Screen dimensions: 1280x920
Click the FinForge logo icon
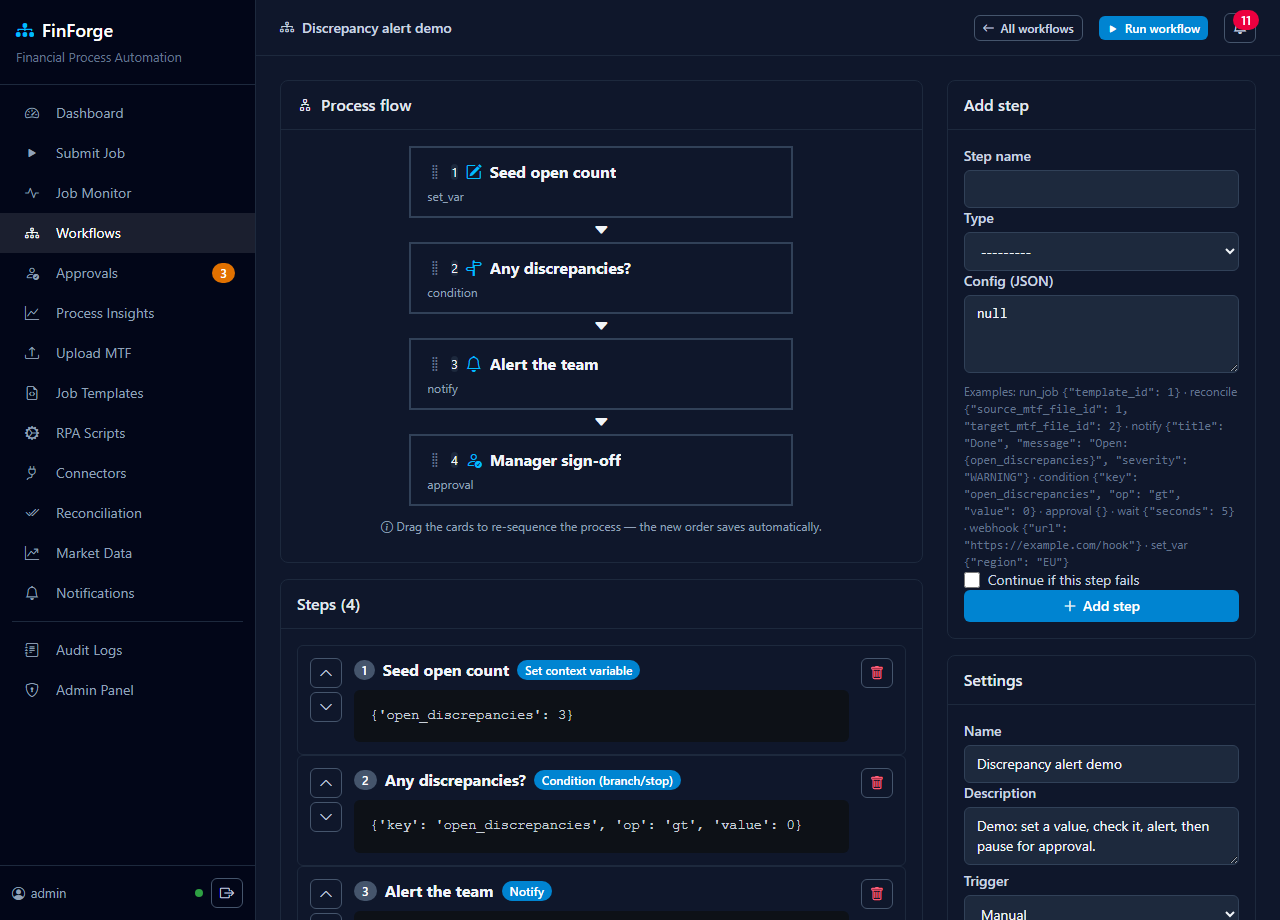click(x=25, y=31)
